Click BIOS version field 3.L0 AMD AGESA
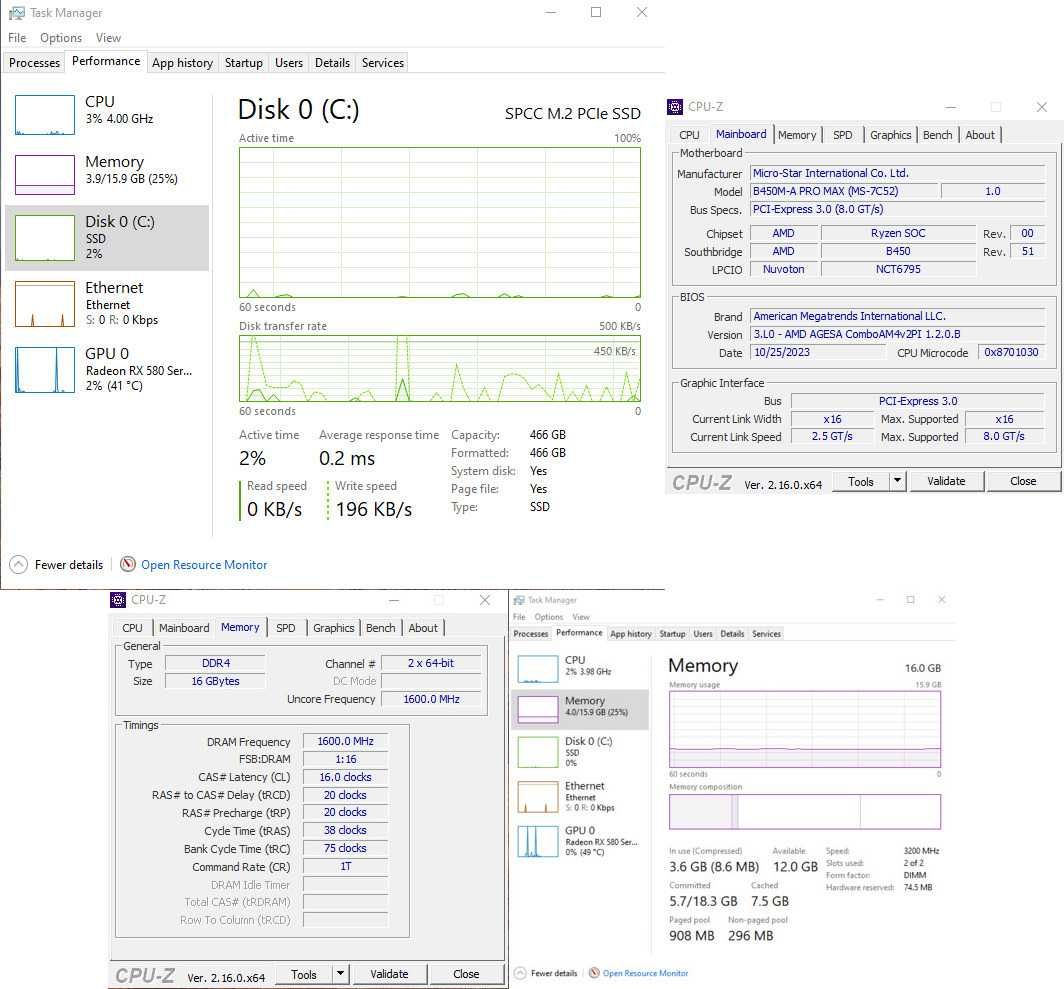This screenshot has width=1064, height=989. 897,334
